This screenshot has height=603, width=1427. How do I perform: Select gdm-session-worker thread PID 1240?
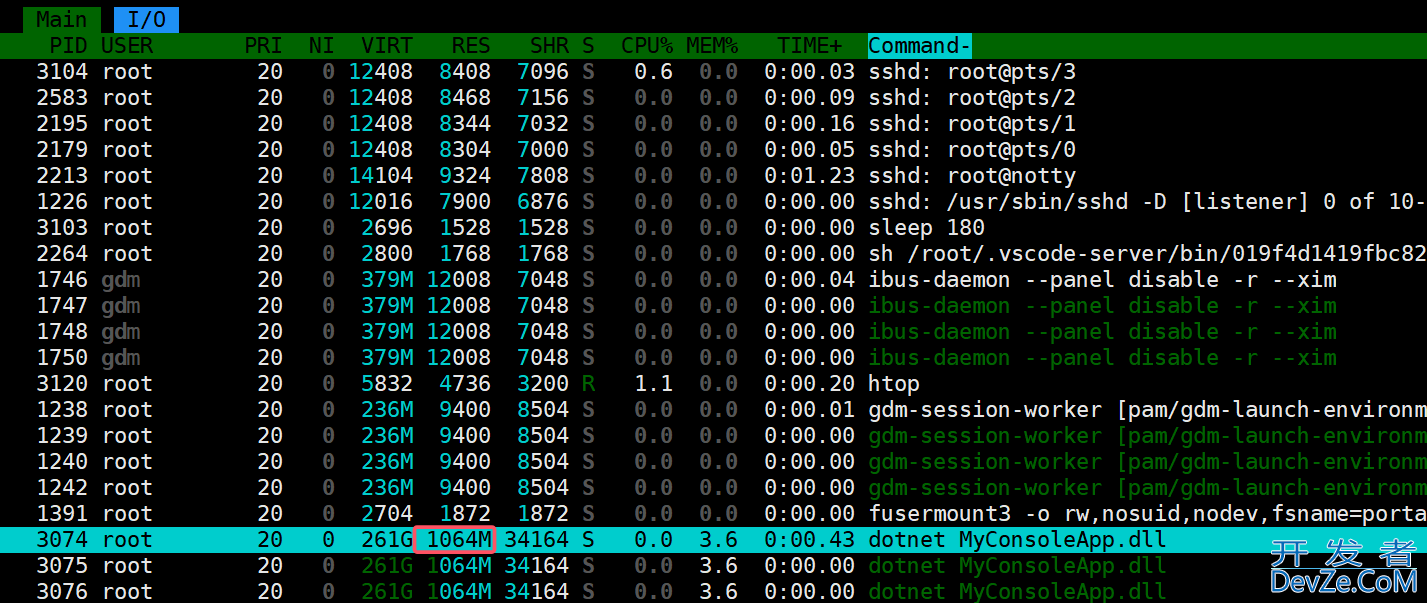[x=713, y=462]
